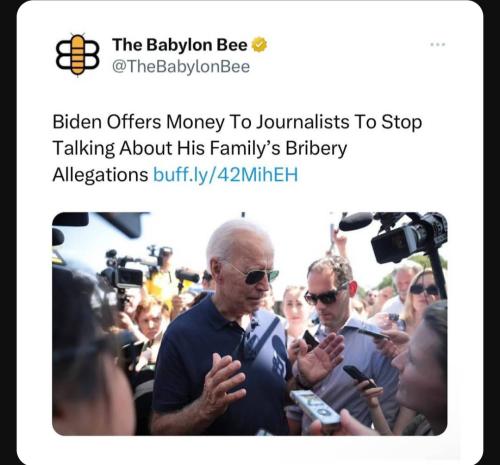Click the "The Babylon Bee" display name

(180, 45)
